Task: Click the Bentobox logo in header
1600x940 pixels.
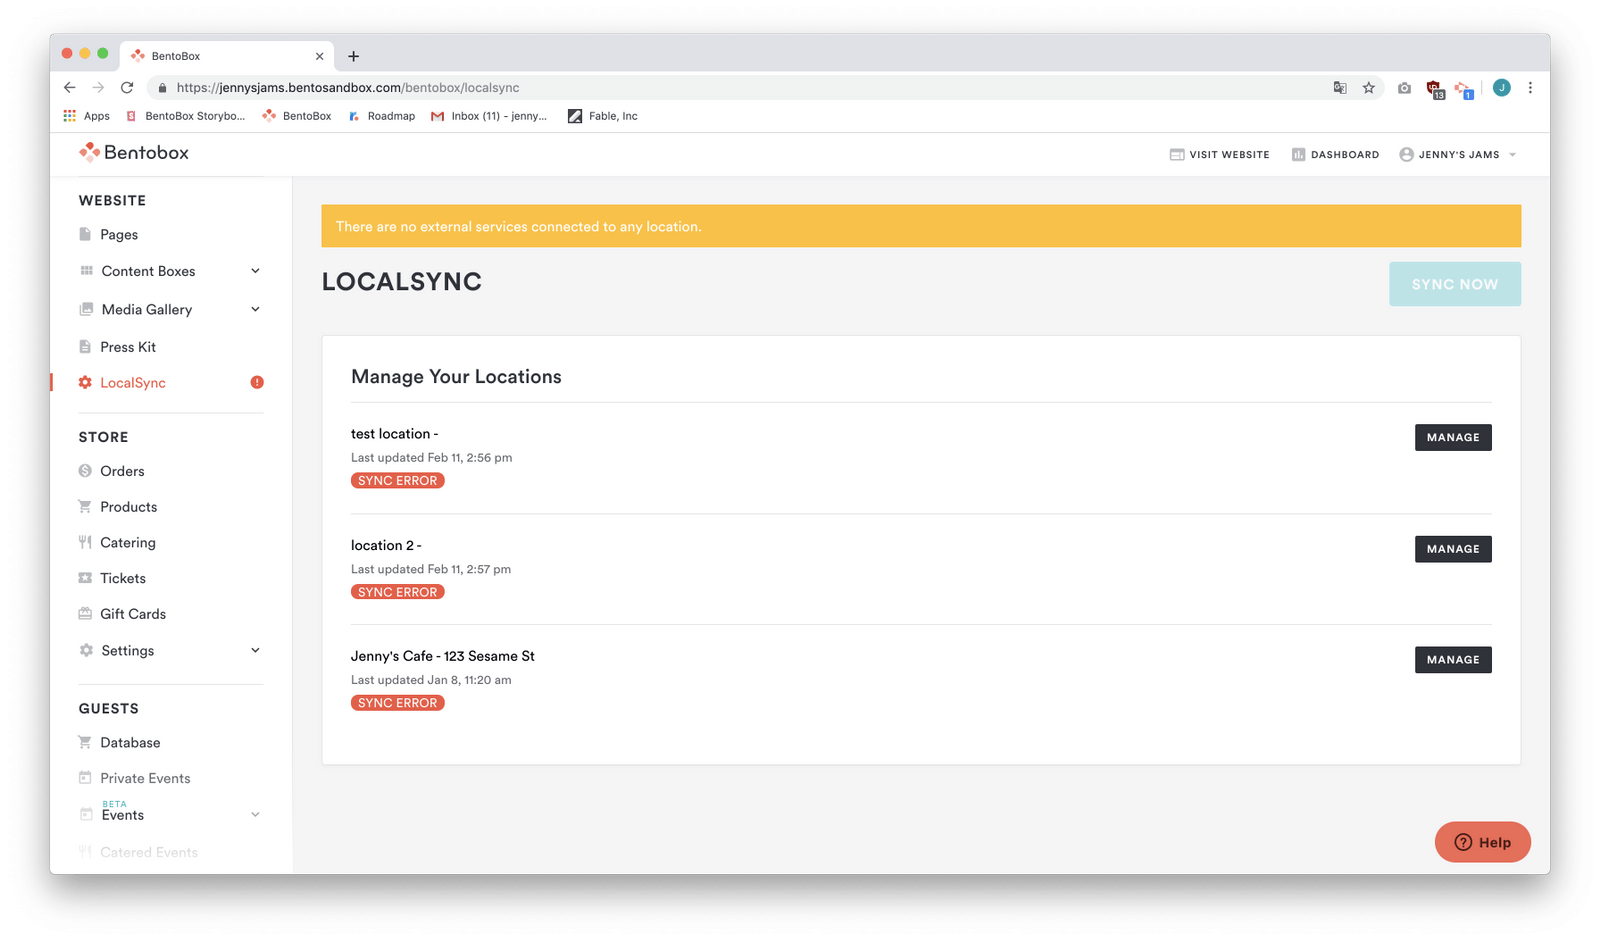Action: [x=134, y=152]
